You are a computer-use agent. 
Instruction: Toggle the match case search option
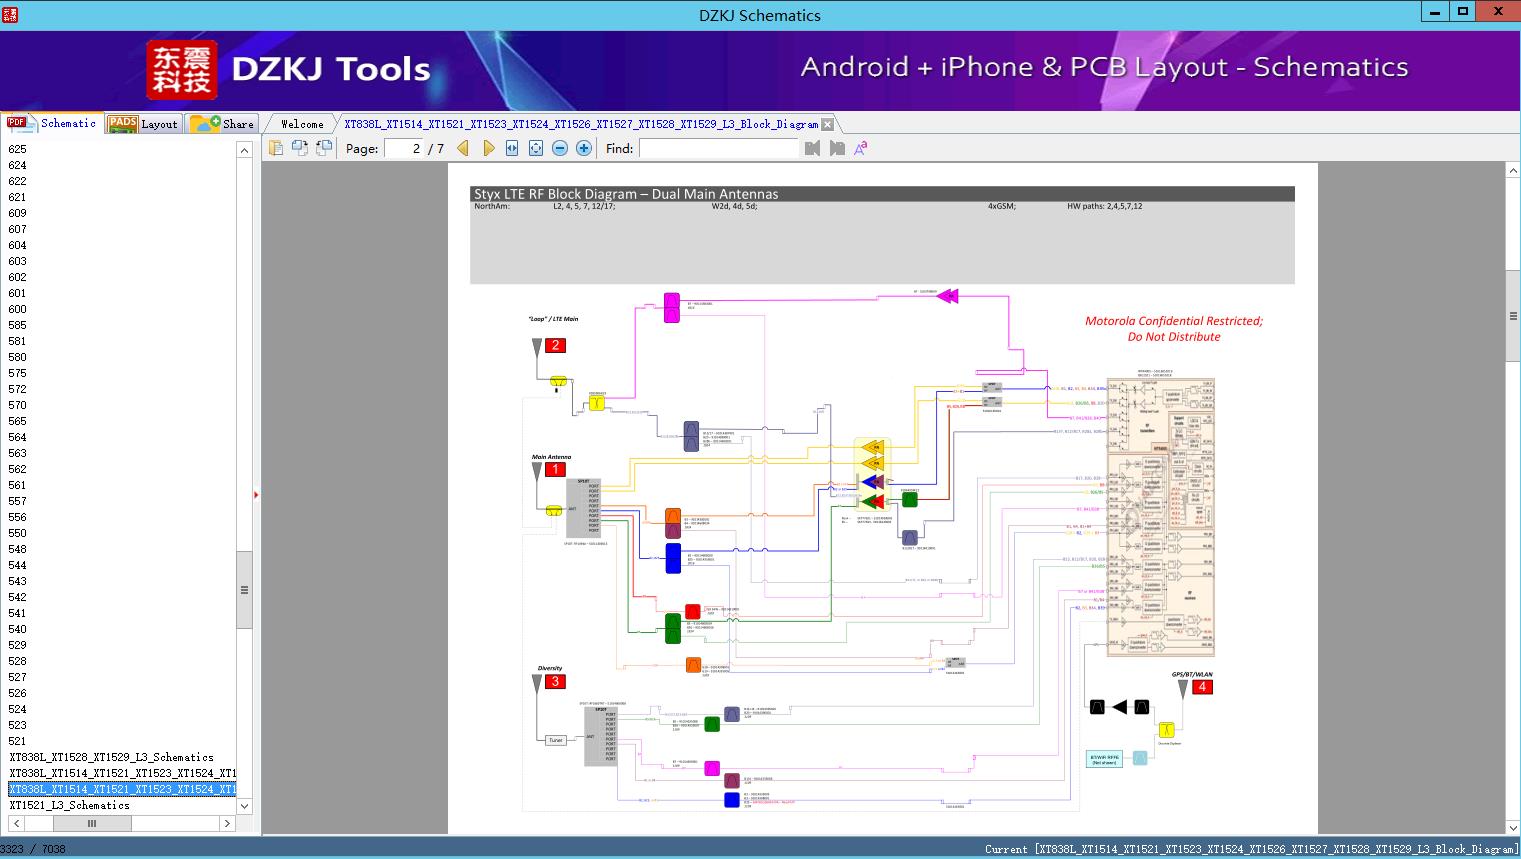(860, 148)
